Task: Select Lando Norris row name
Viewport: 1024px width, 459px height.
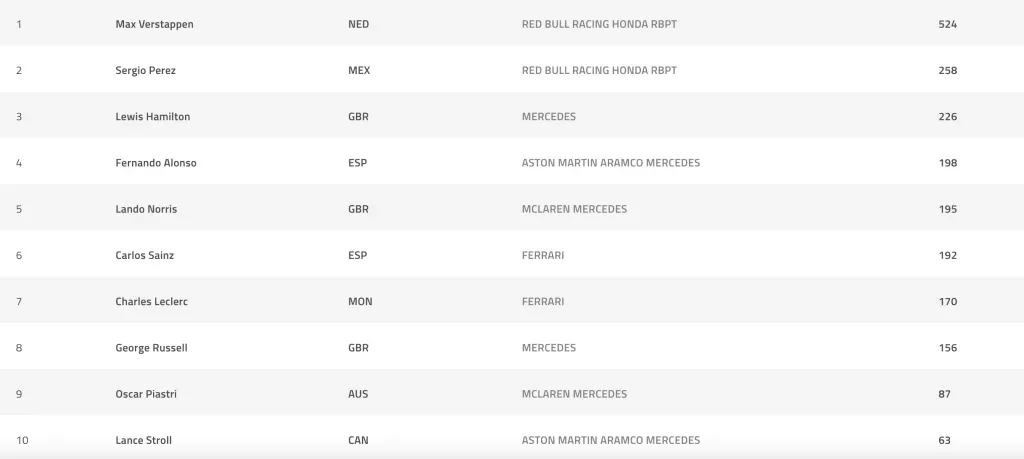Action: (x=146, y=209)
